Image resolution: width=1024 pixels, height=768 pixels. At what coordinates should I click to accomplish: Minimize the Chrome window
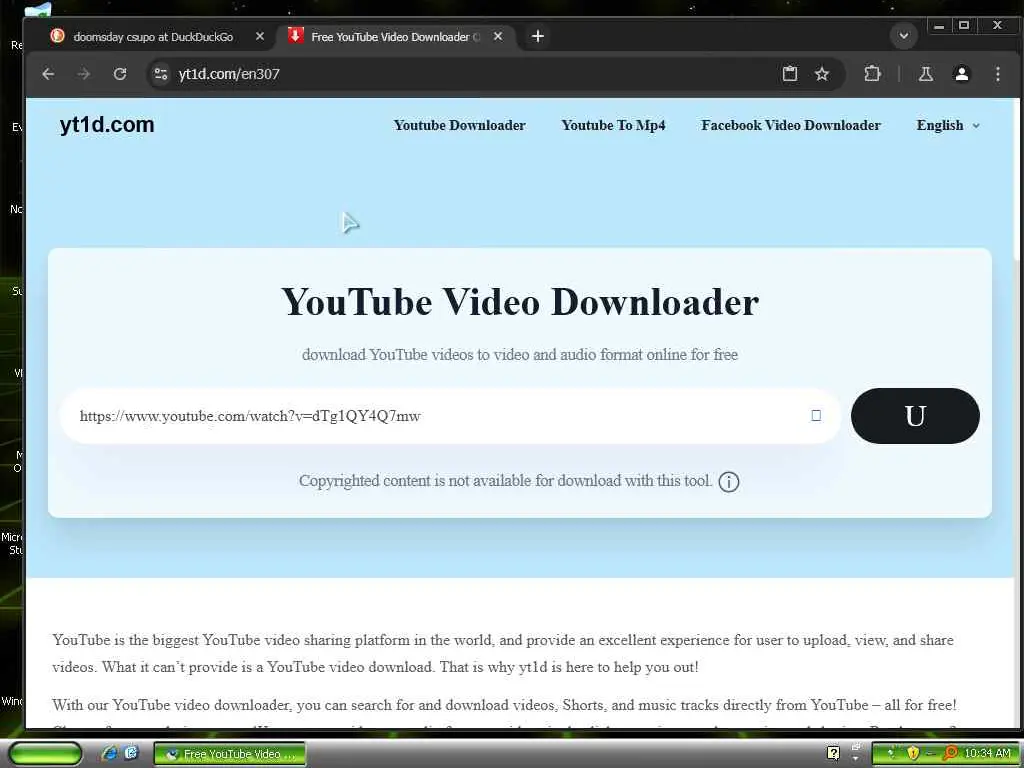click(939, 26)
